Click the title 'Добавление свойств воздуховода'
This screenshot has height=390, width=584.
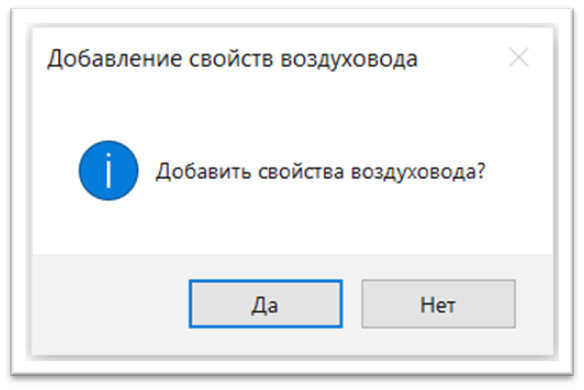[x=232, y=59]
